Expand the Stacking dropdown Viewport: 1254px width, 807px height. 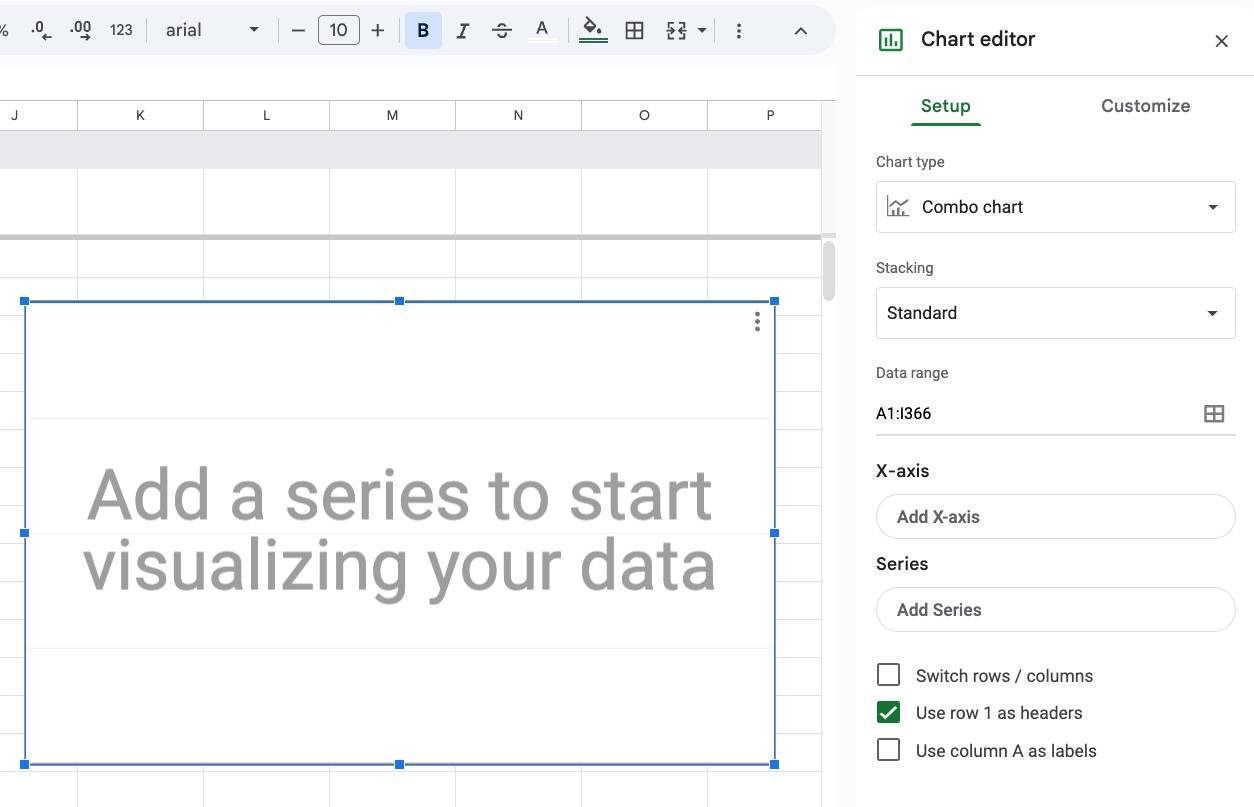[1055, 313]
